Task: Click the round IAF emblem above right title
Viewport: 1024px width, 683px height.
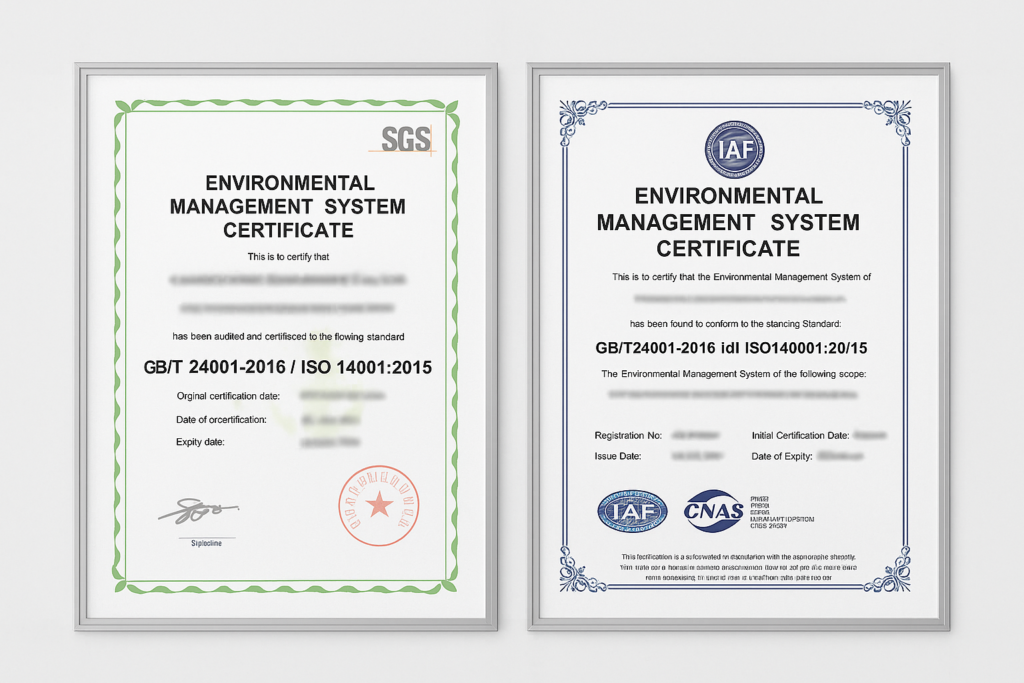Action: [x=734, y=149]
